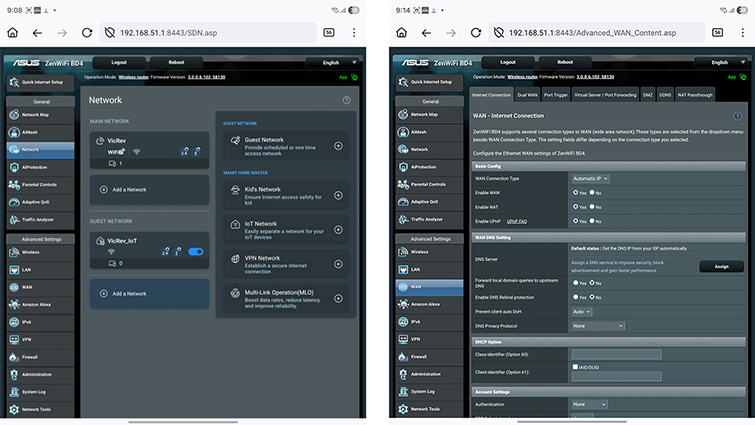755x425 pixels.
Task: Switch to the Dual WAN tab
Action: coord(527,95)
